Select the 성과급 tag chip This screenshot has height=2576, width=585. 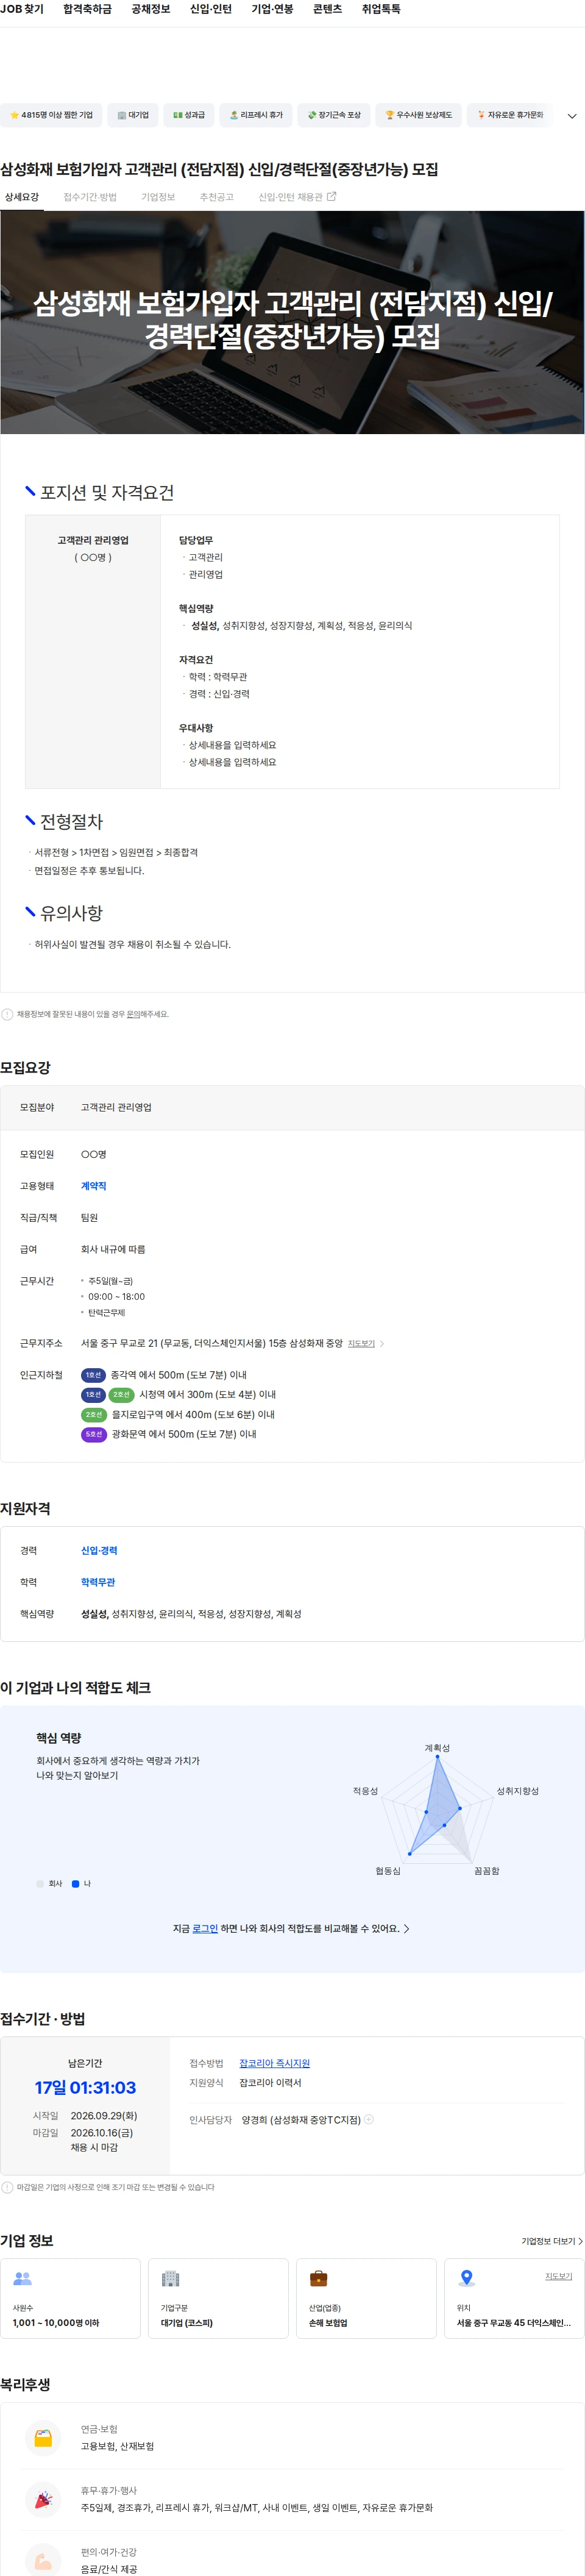188,115
